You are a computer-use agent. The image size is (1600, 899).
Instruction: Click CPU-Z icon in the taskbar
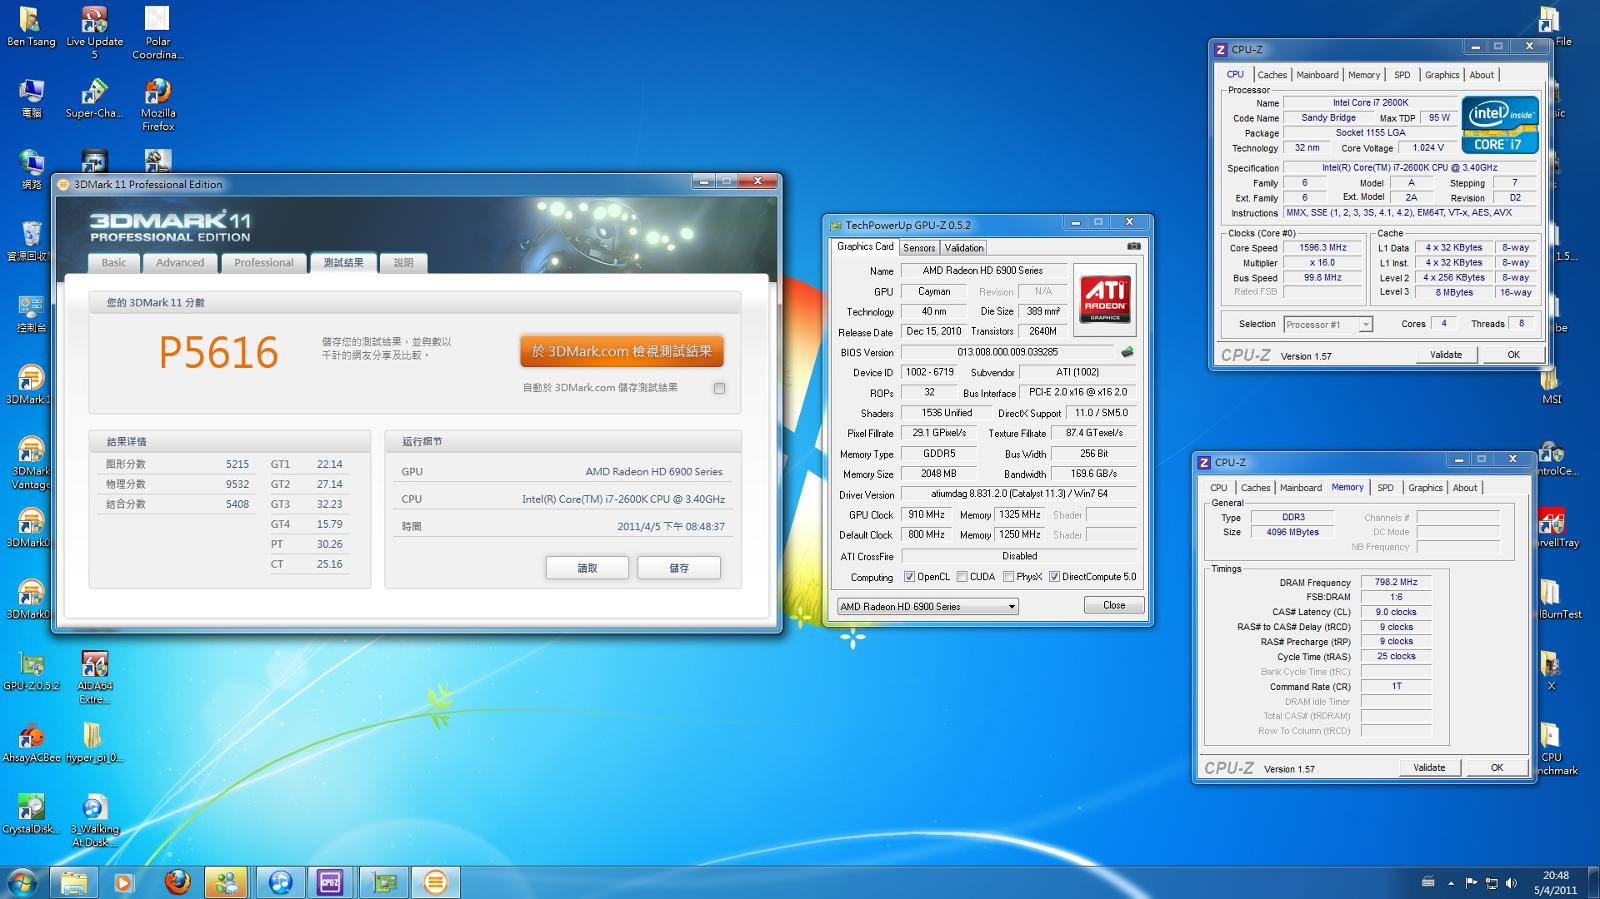pyautogui.click(x=330, y=882)
